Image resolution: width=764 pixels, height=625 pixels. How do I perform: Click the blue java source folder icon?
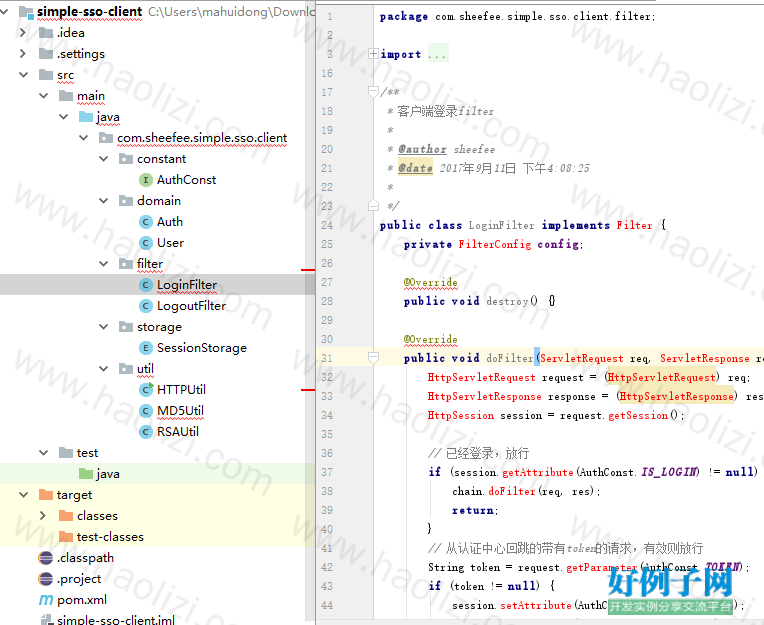(x=86, y=116)
